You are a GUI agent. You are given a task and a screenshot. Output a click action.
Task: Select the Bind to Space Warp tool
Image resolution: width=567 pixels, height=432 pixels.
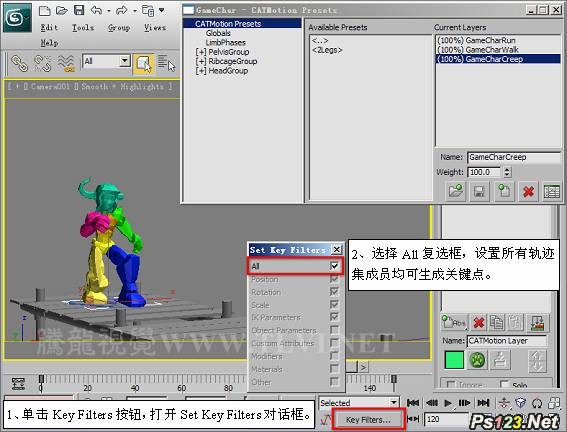(x=66, y=63)
